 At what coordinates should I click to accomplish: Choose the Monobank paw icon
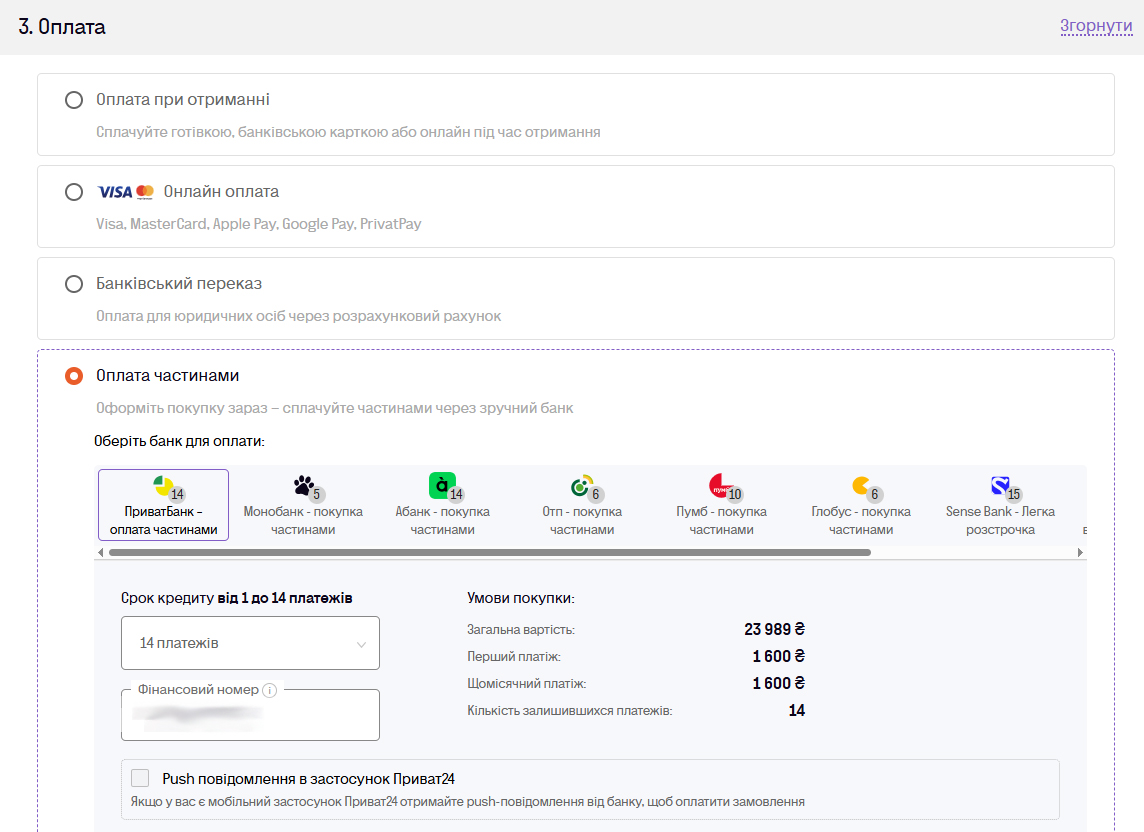tap(304, 485)
